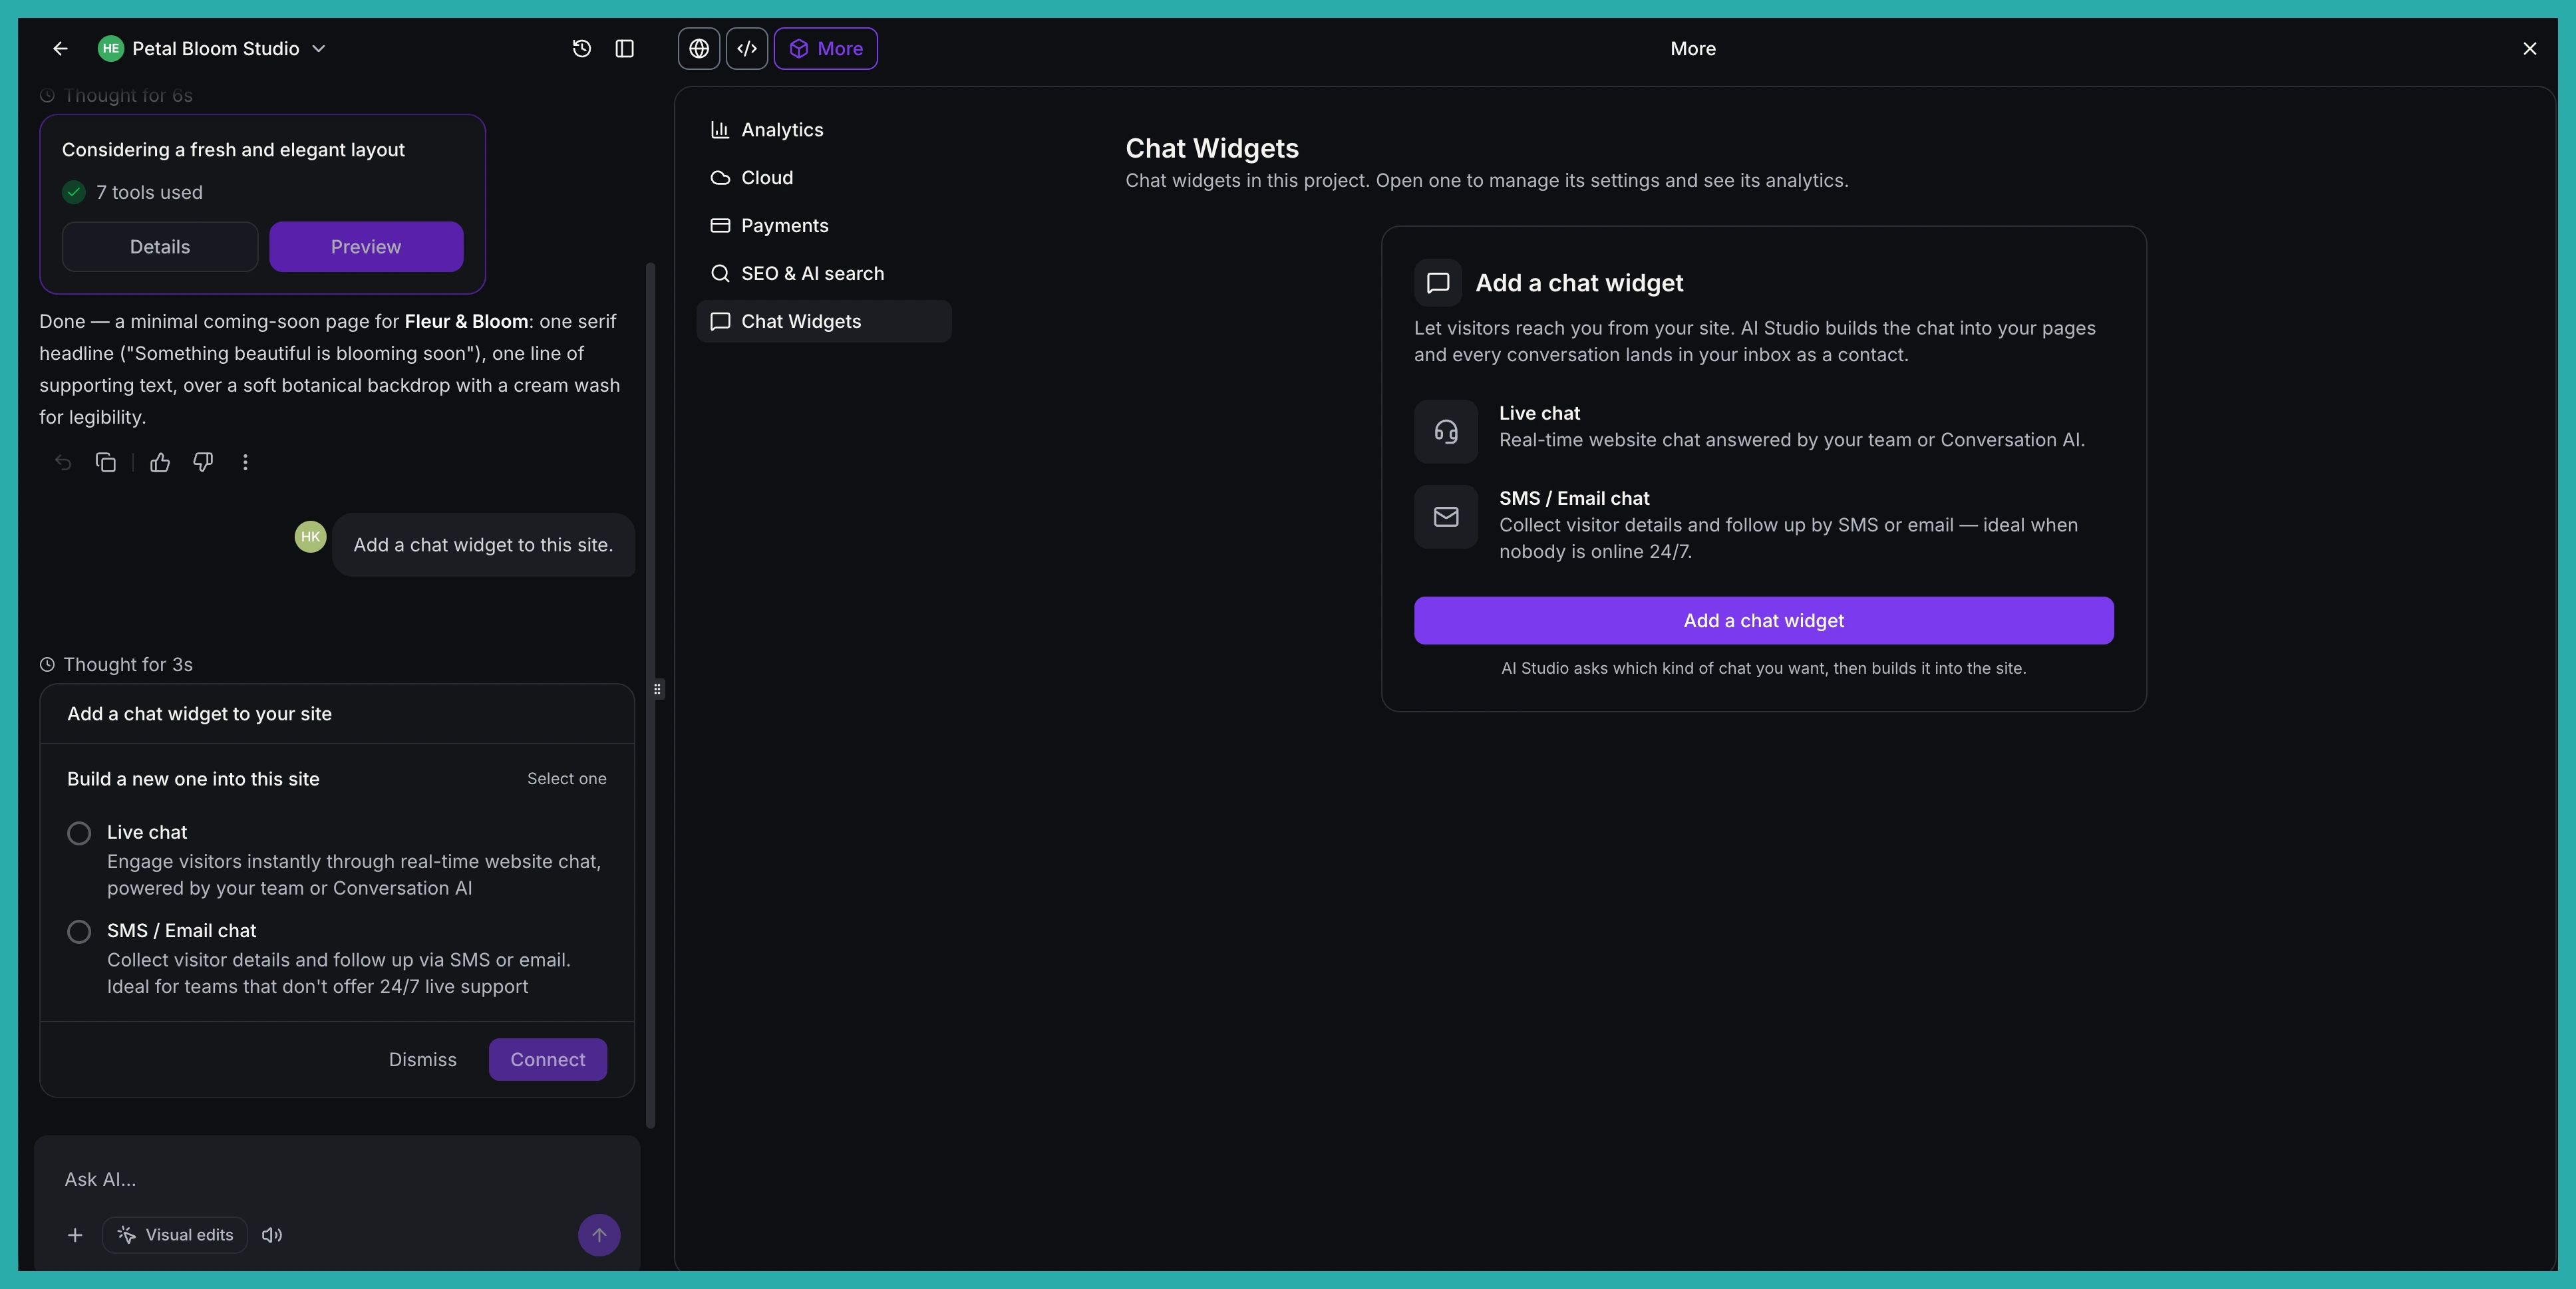Click the "Select one" label
This screenshot has width=2576, height=1289.
566,779
